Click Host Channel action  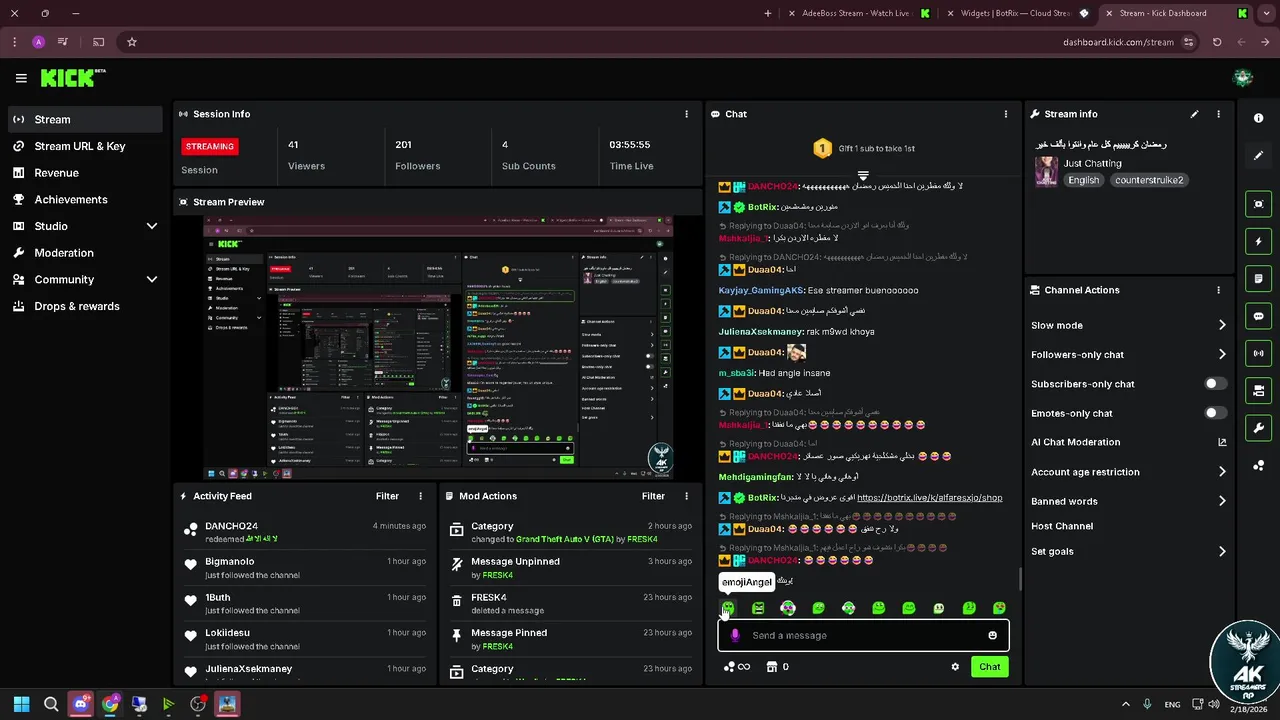[x=1062, y=526]
